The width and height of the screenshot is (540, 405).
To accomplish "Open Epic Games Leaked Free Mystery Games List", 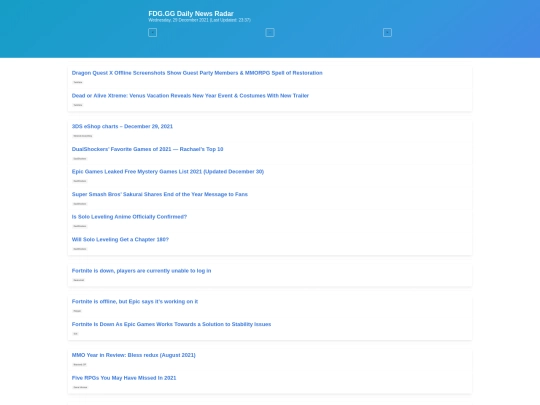I will (168, 172).
